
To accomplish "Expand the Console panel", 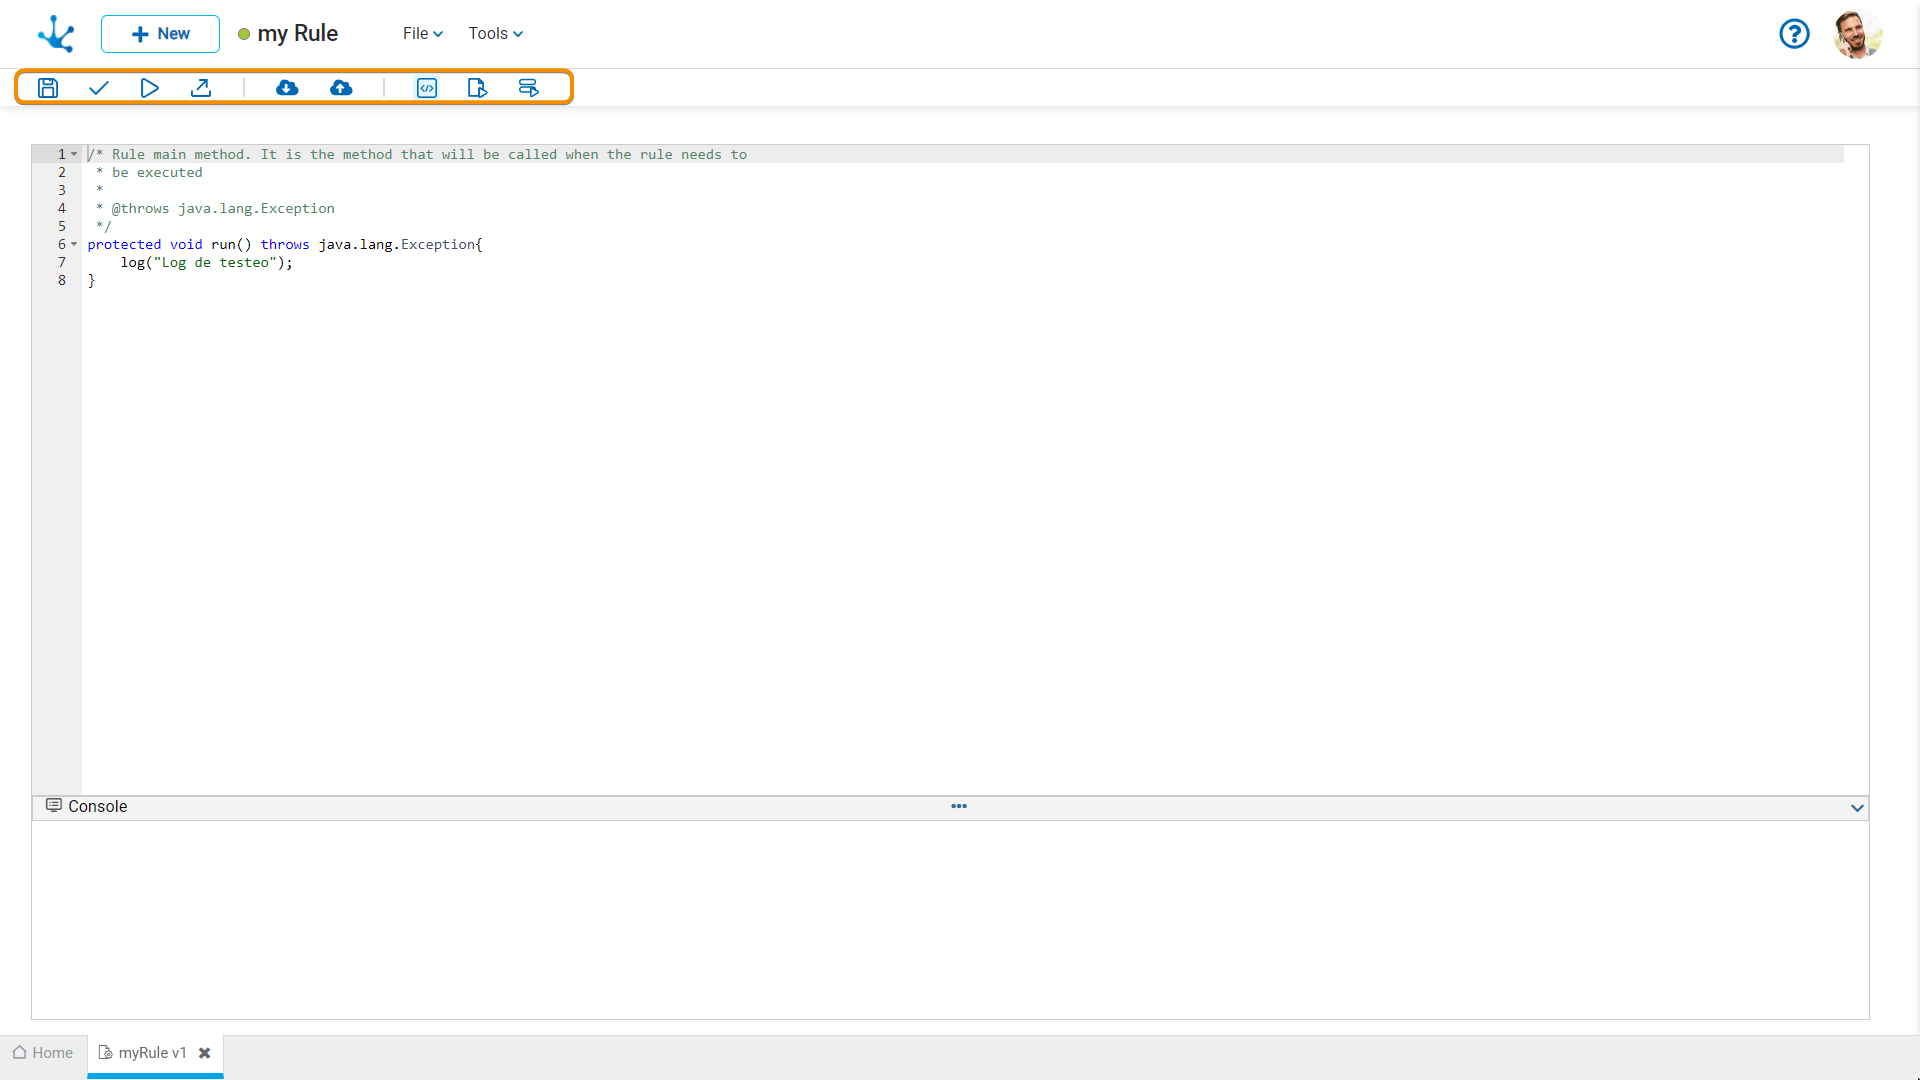I will [x=1855, y=806].
